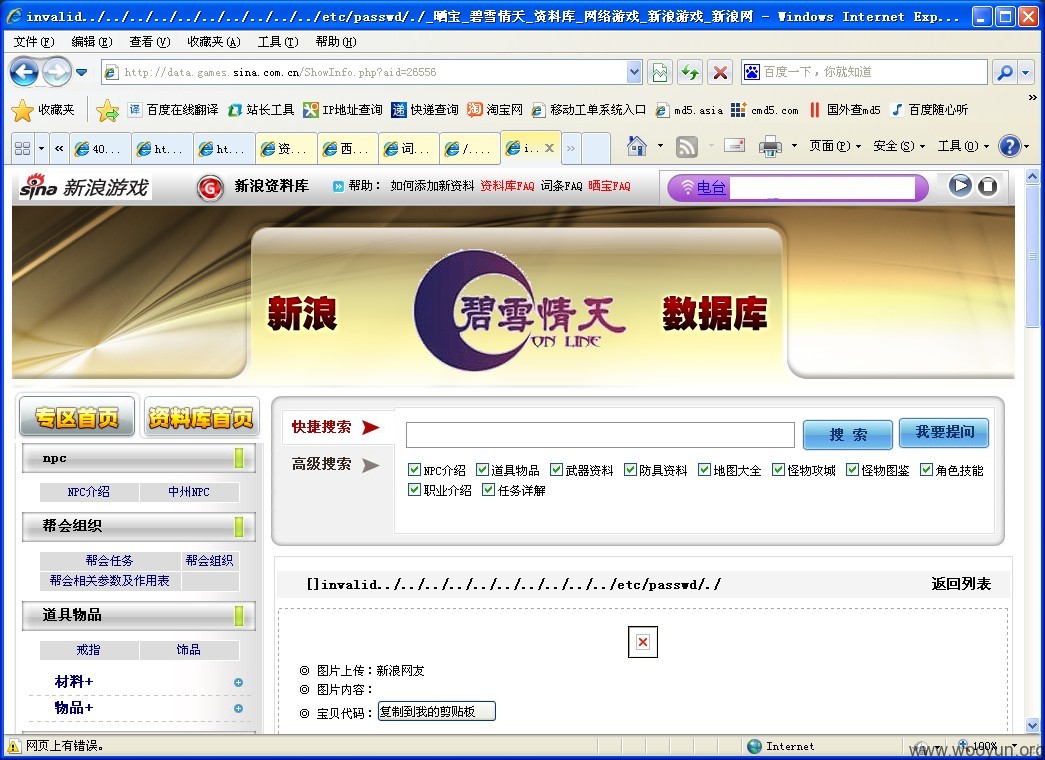Click the broken image placeholder icon
The width and height of the screenshot is (1045, 760).
pyautogui.click(x=642, y=641)
